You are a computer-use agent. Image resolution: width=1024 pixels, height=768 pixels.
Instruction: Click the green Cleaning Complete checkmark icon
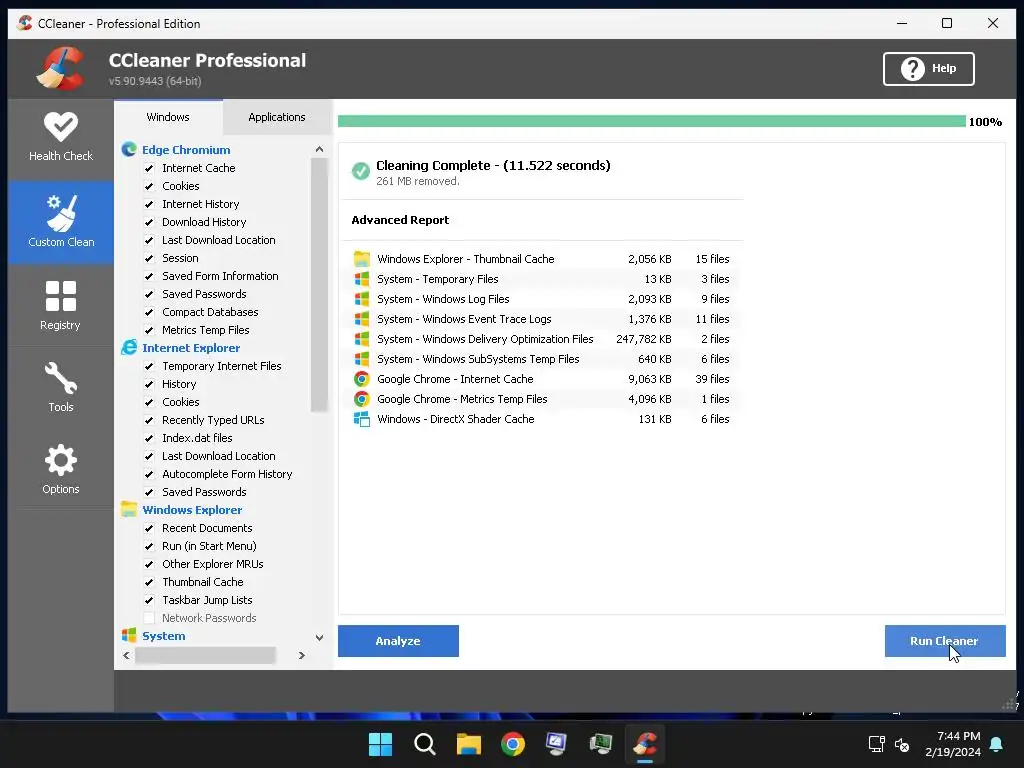tap(360, 171)
